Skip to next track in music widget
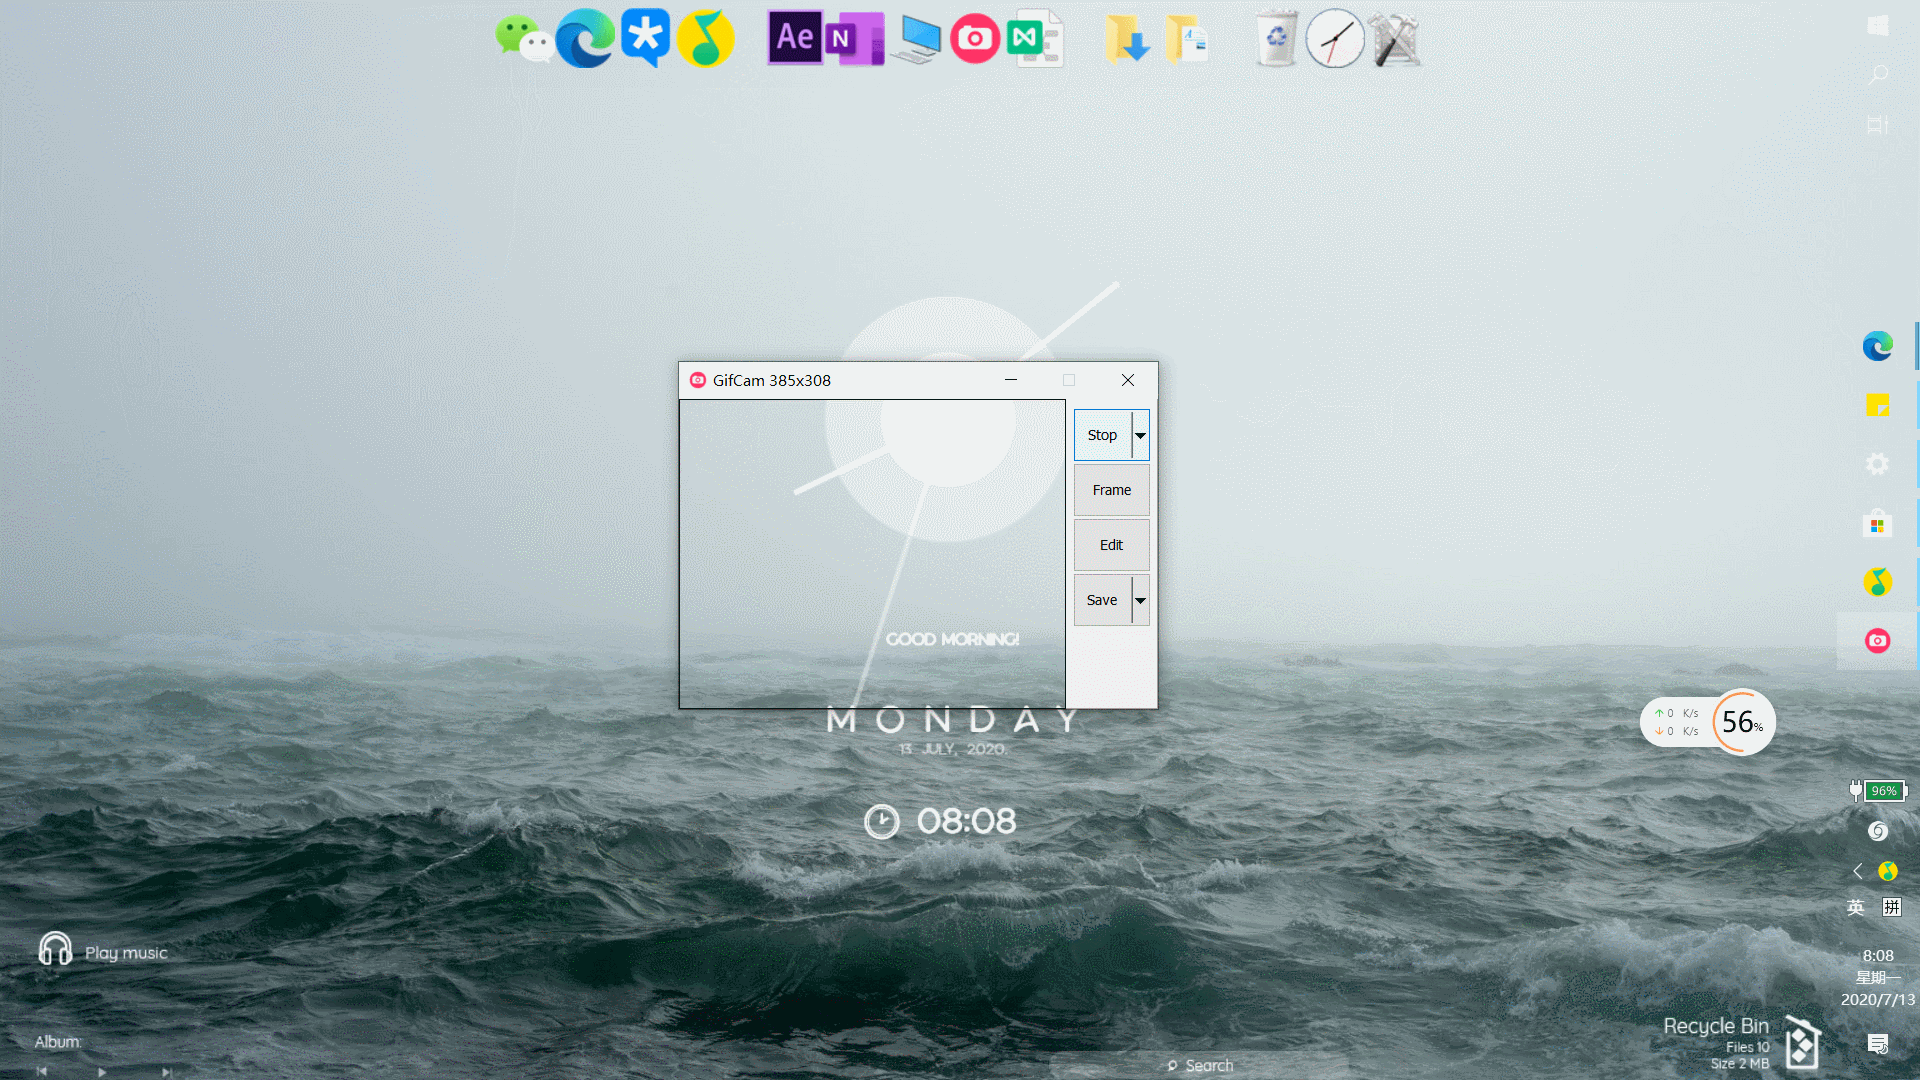The height and width of the screenshot is (1080, 1920). [x=166, y=1071]
